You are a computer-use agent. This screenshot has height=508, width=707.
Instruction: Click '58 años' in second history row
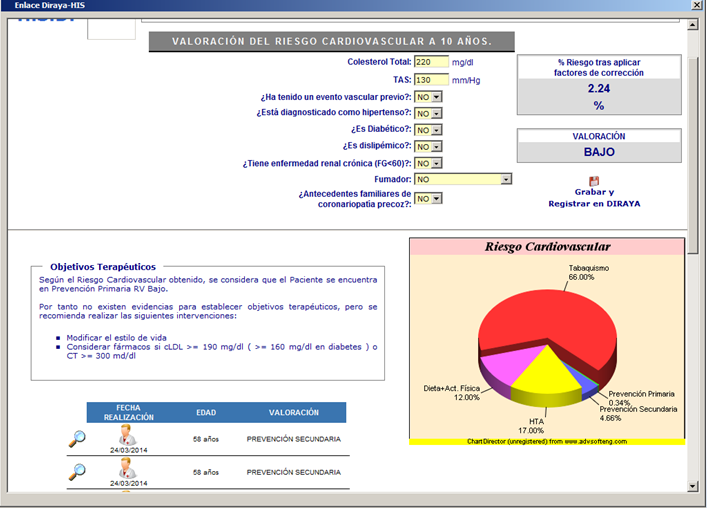[206, 472]
